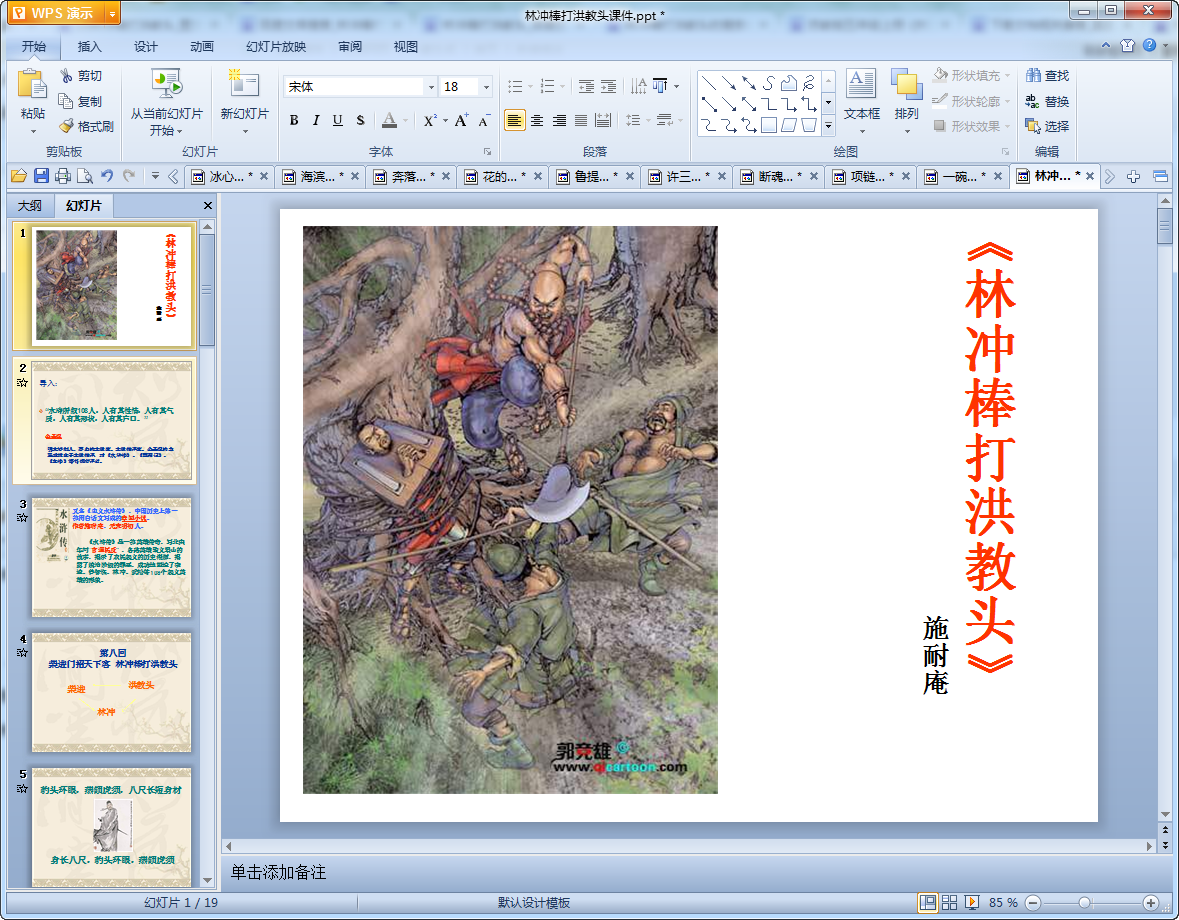Enable center alignment button
1179x920 pixels.
click(x=537, y=120)
